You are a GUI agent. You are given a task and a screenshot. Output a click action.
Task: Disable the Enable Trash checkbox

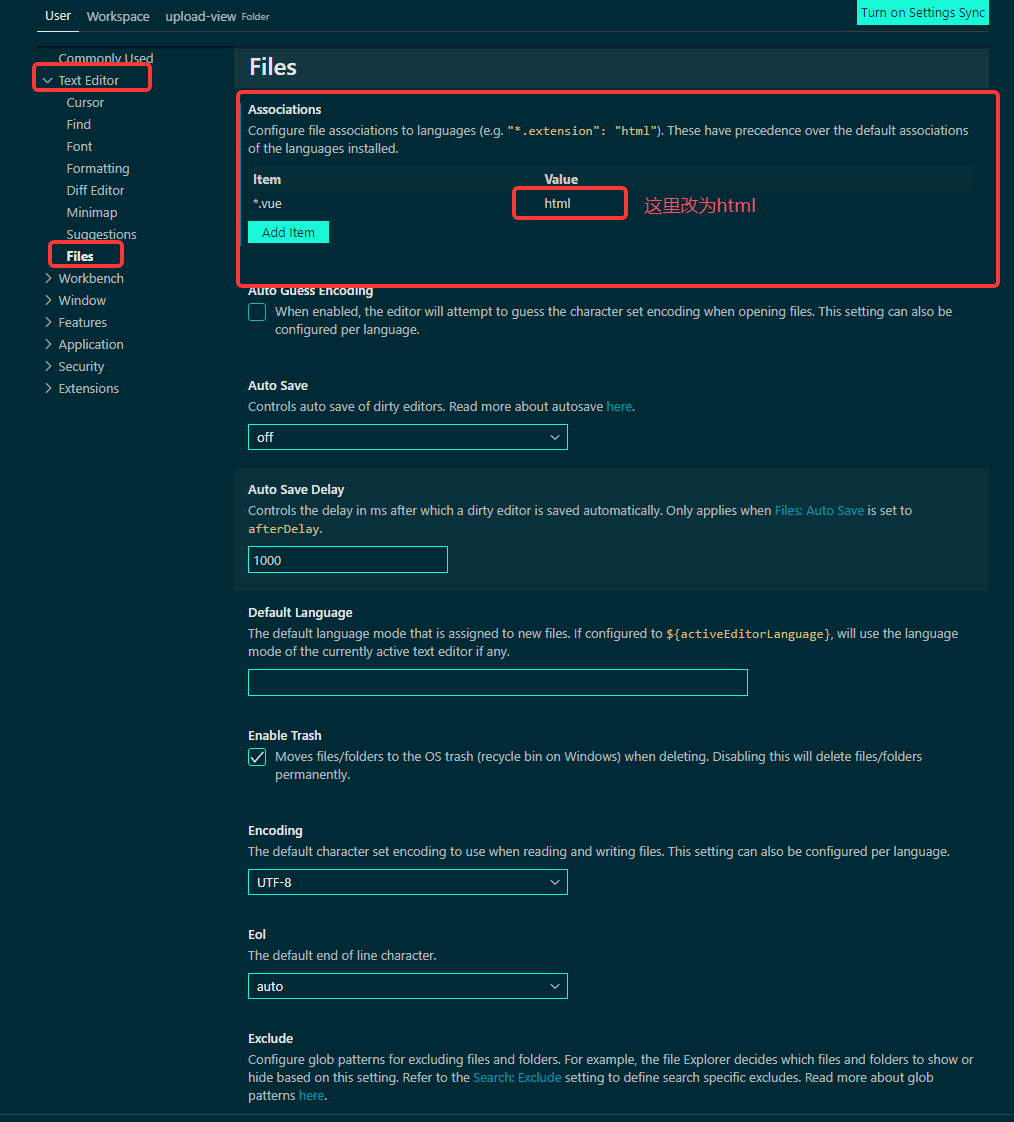tap(257, 757)
